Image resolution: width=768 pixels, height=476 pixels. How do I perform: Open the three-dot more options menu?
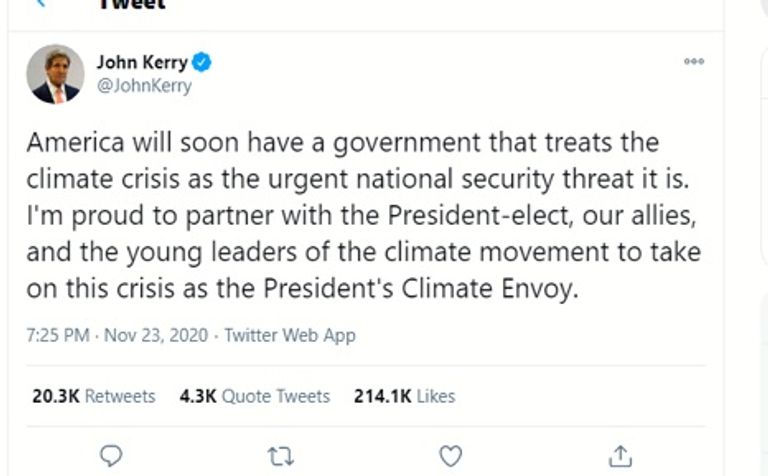click(x=694, y=62)
